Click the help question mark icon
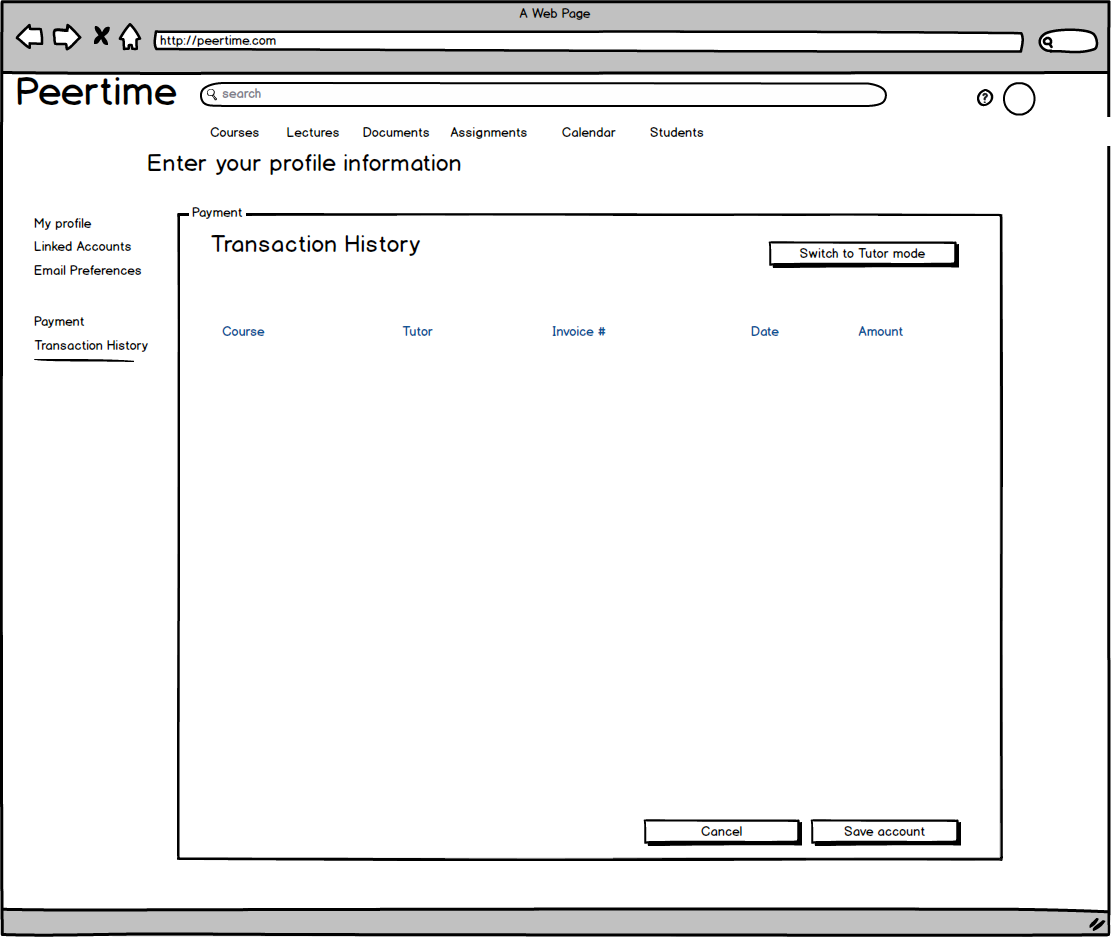Screen dimensions: 1111x937 pyautogui.click(x=985, y=98)
